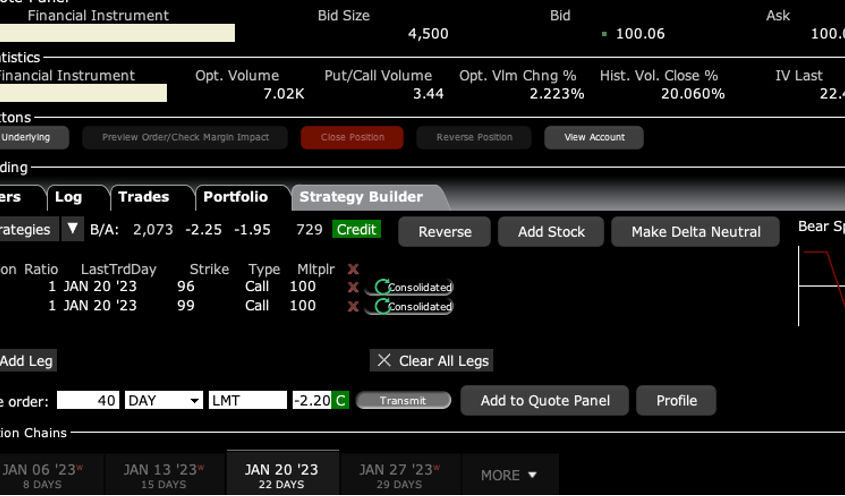
Task: Click the Clear All Legs button
Action: 431,361
